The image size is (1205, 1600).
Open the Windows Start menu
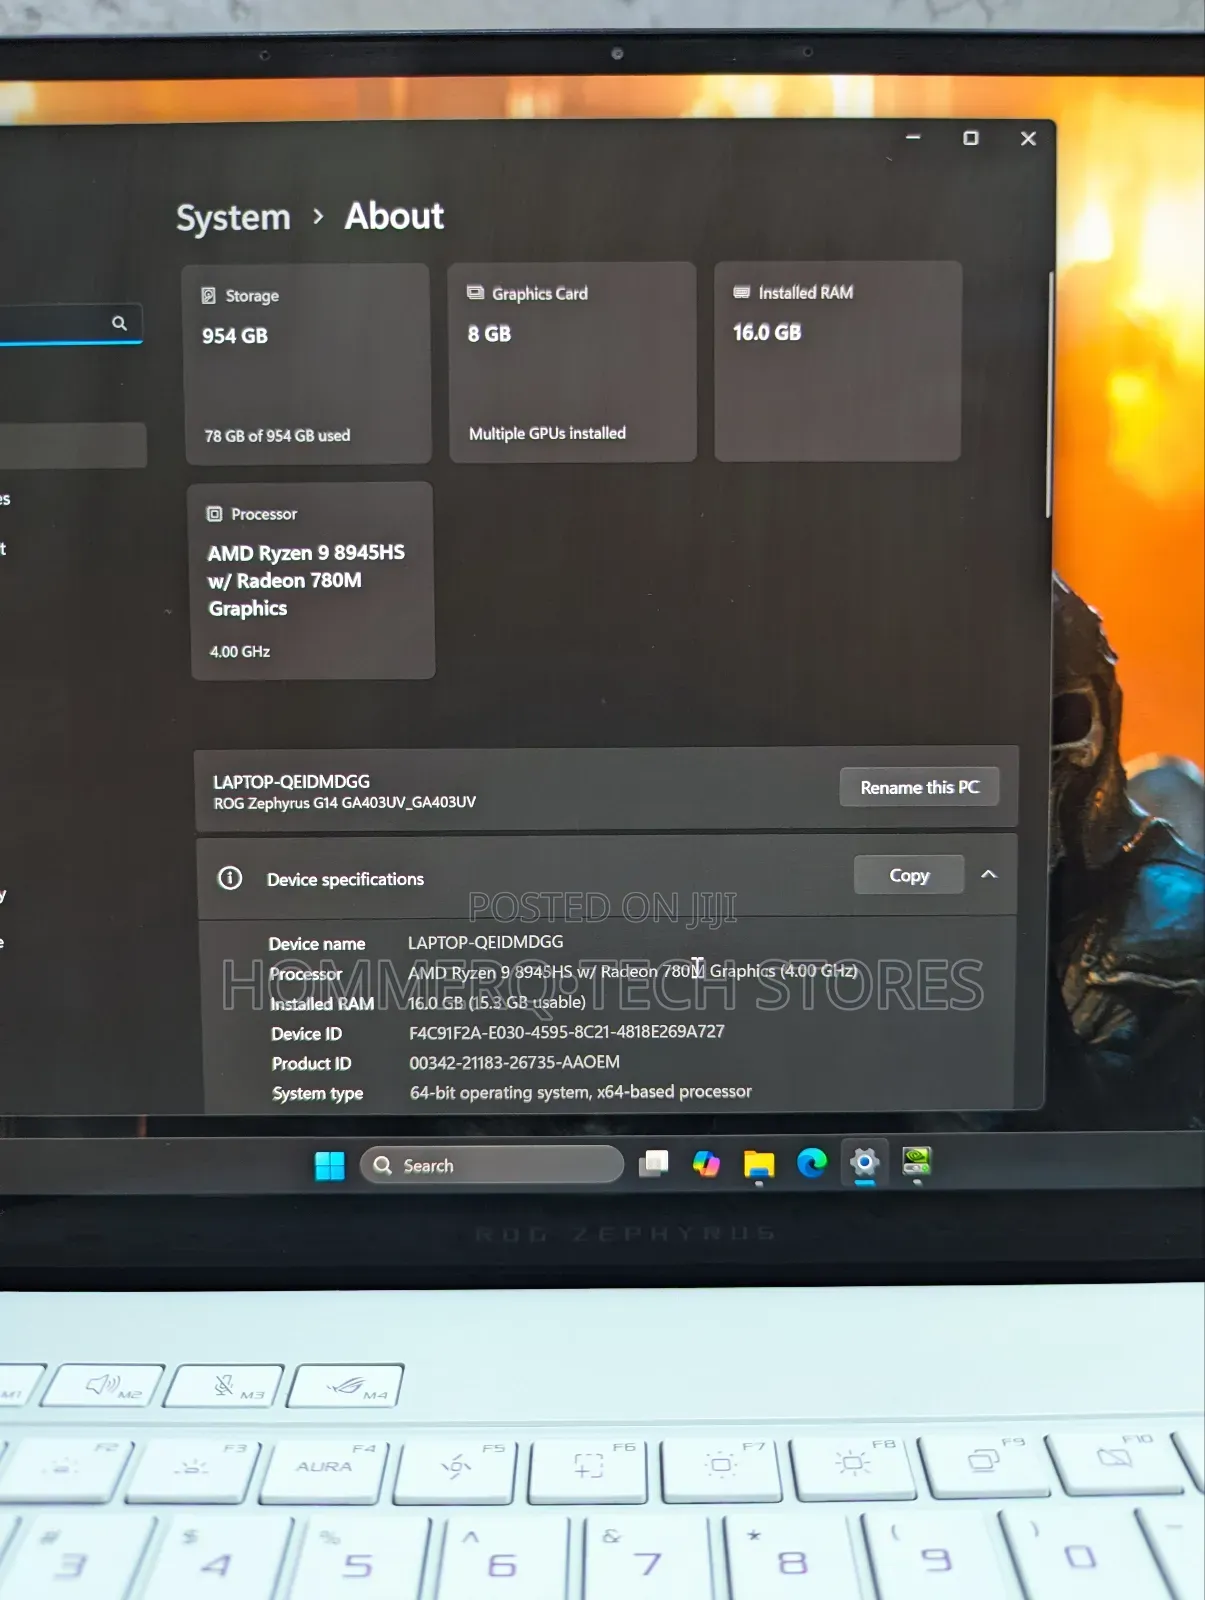pyautogui.click(x=329, y=1165)
